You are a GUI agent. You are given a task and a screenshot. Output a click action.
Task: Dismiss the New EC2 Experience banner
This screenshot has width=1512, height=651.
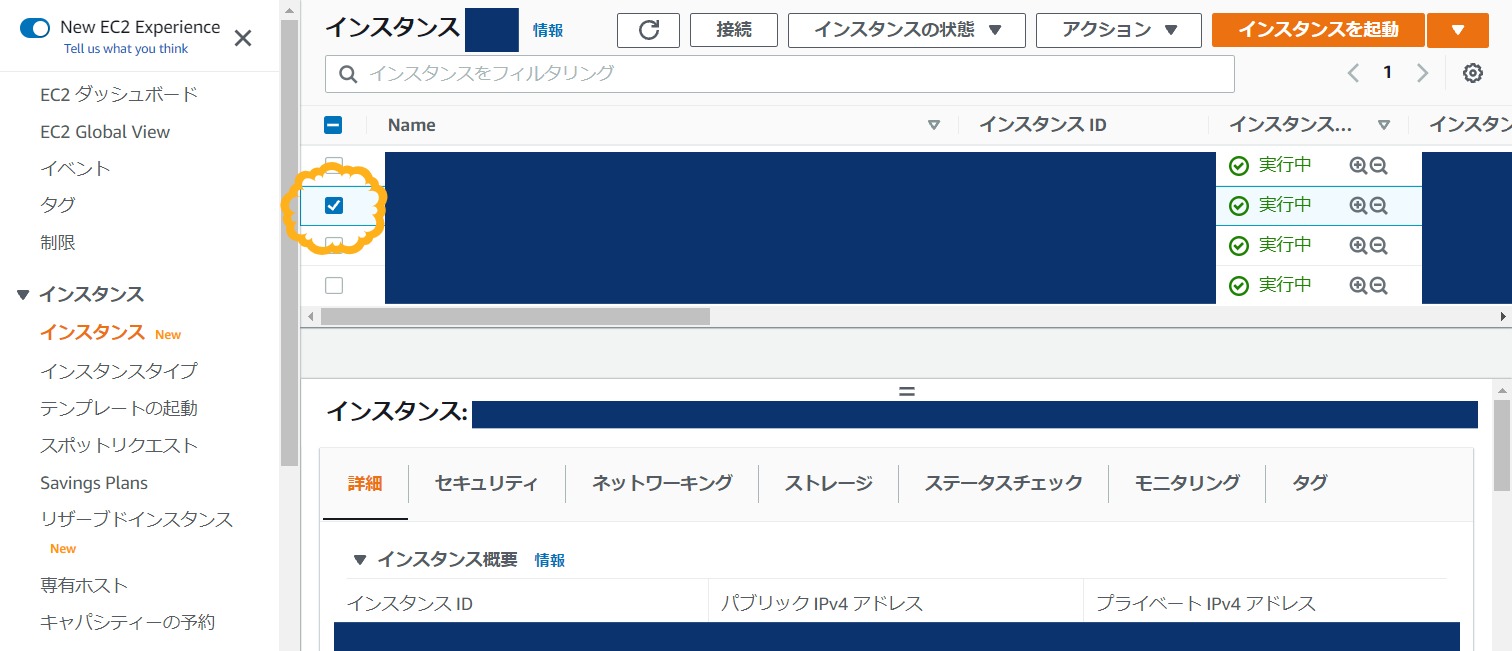click(242, 37)
